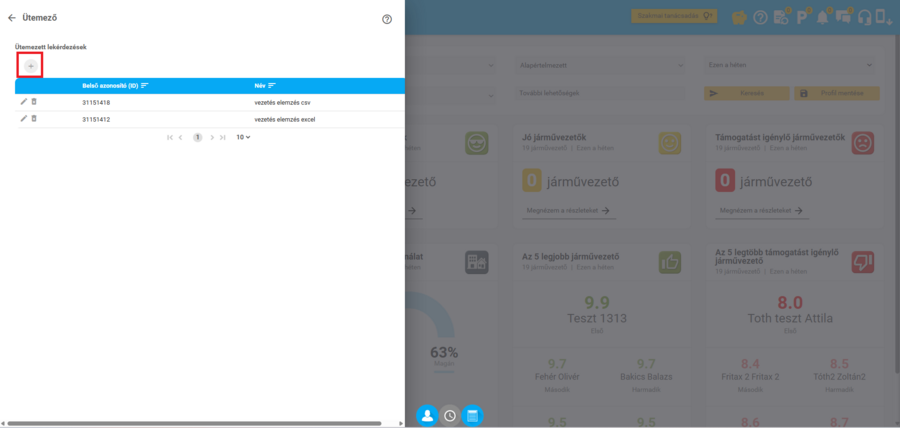Open the clock scheduler button at bottom

pos(450,416)
